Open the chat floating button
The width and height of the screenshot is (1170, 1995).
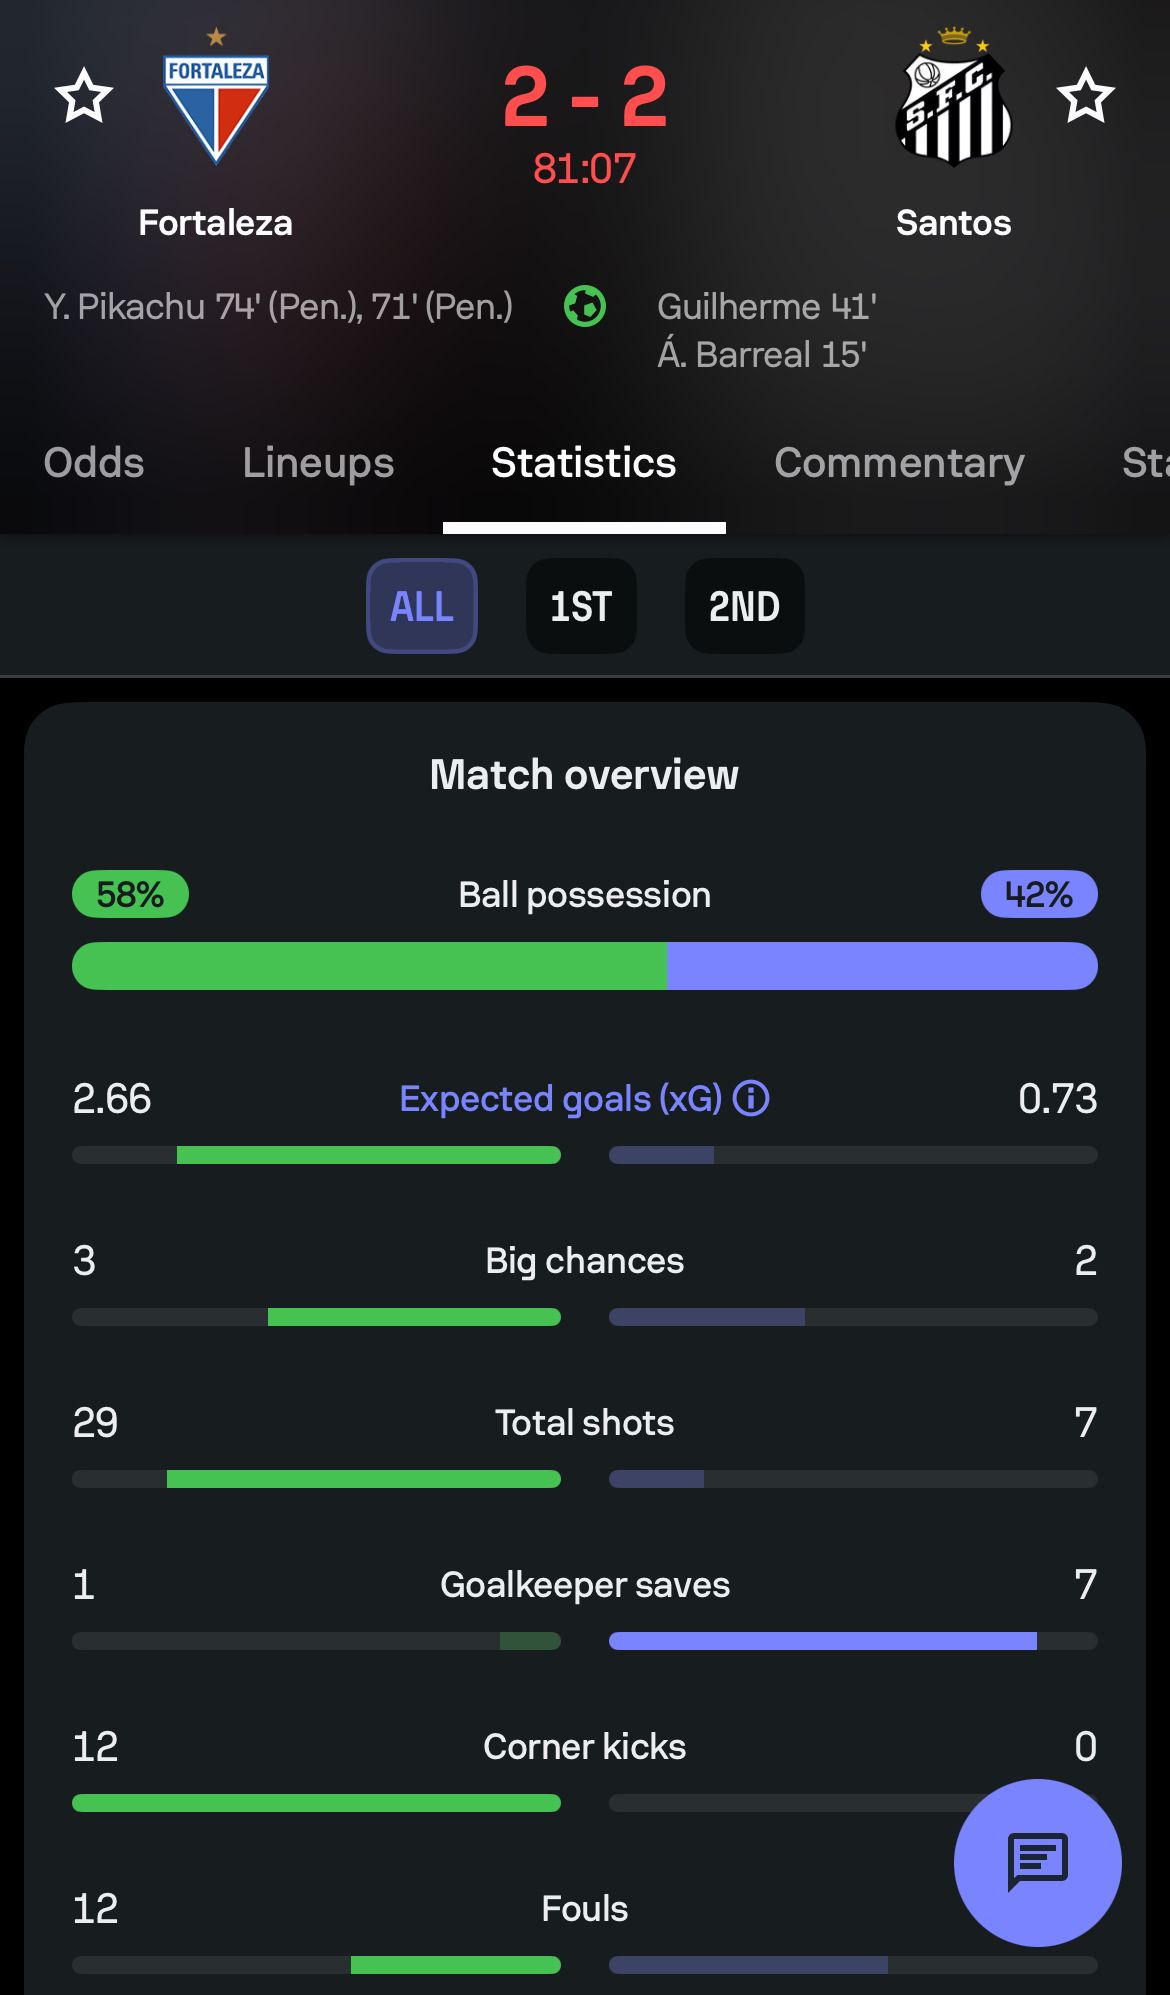(1037, 1862)
